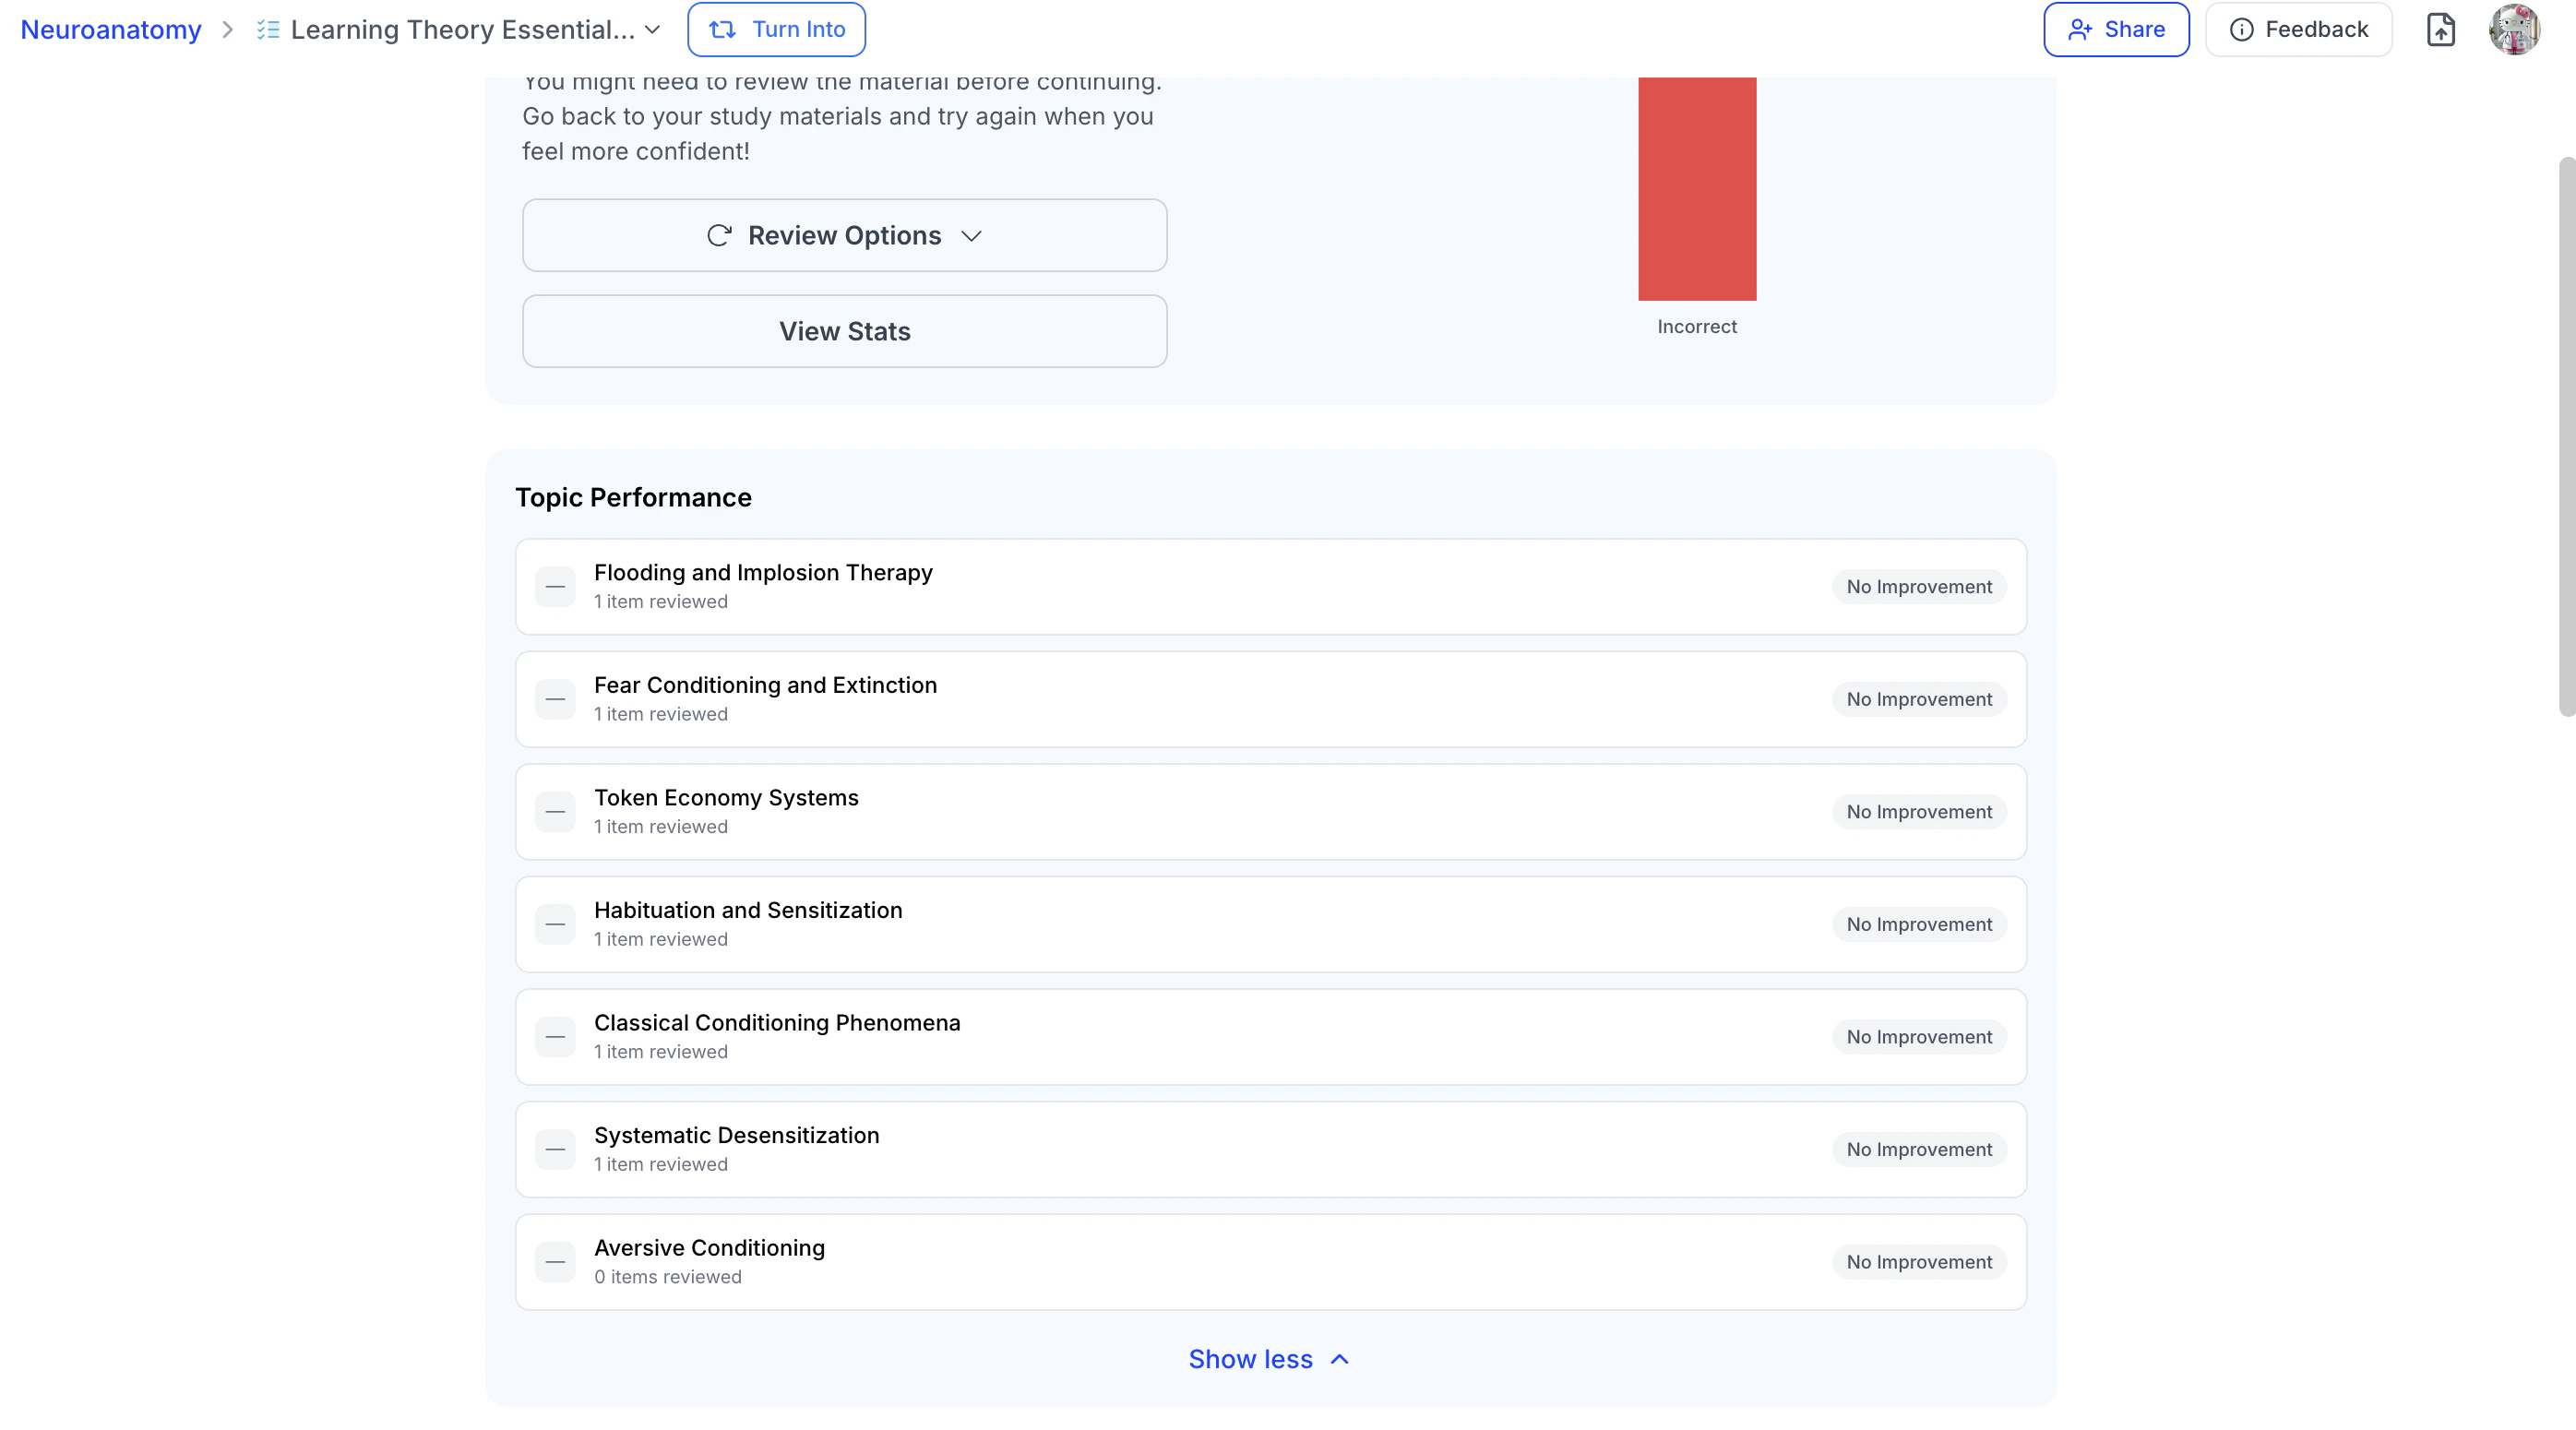Click the View Stats button
This screenshot has height=1430, width=2576.
click(844, 331)
